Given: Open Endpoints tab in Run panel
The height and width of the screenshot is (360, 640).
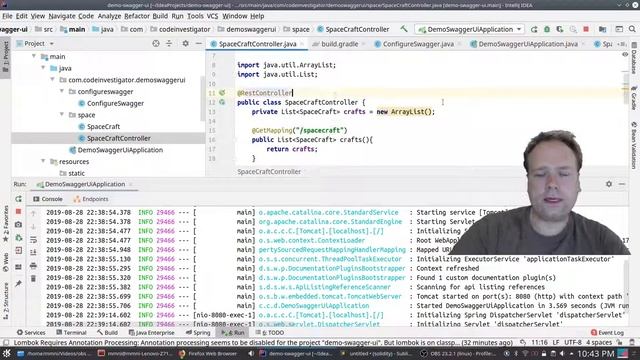Looking at the screenshot, I should [91, 199].
